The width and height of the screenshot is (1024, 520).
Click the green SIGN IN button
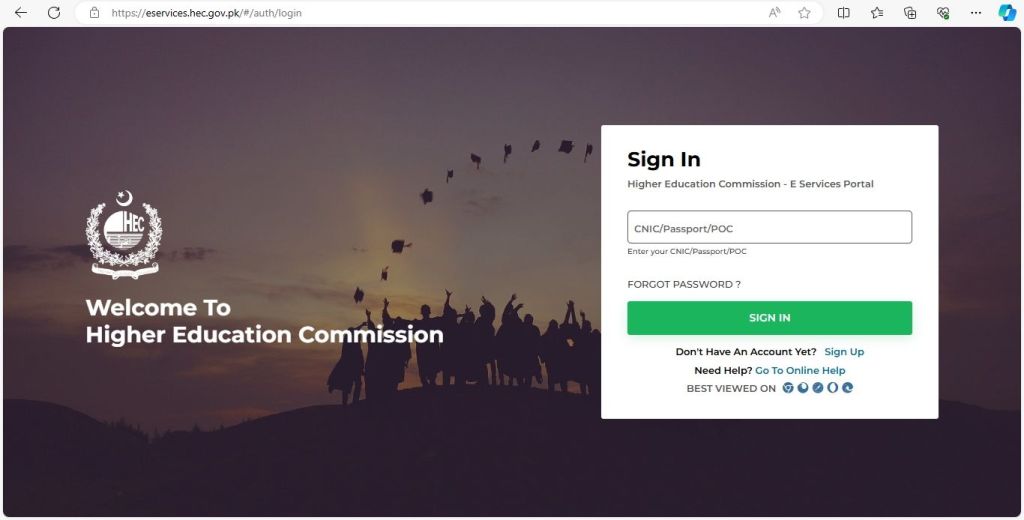769,317
